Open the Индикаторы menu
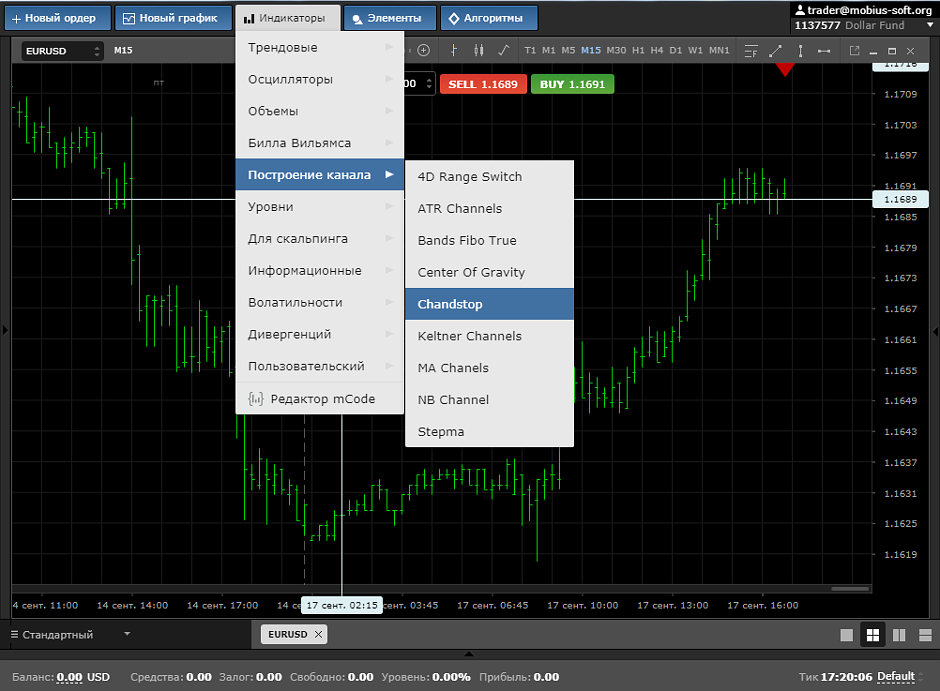 (288, 18)
